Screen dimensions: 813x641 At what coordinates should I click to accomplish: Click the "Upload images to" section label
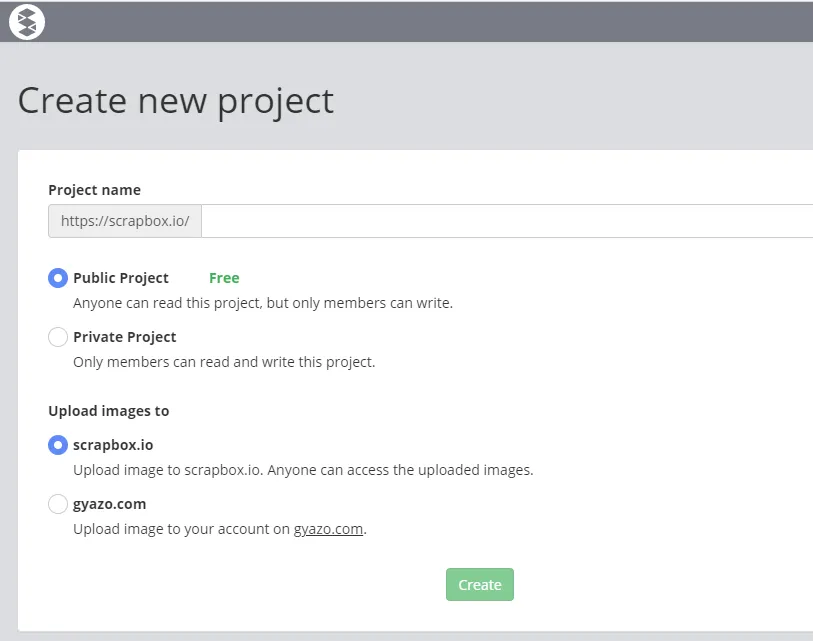pos(108,411)
